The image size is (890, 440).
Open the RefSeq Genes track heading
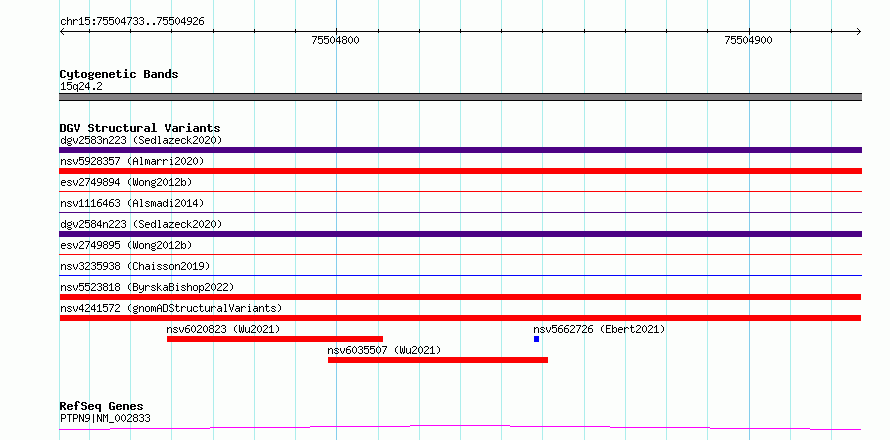(x=102, y=407)
